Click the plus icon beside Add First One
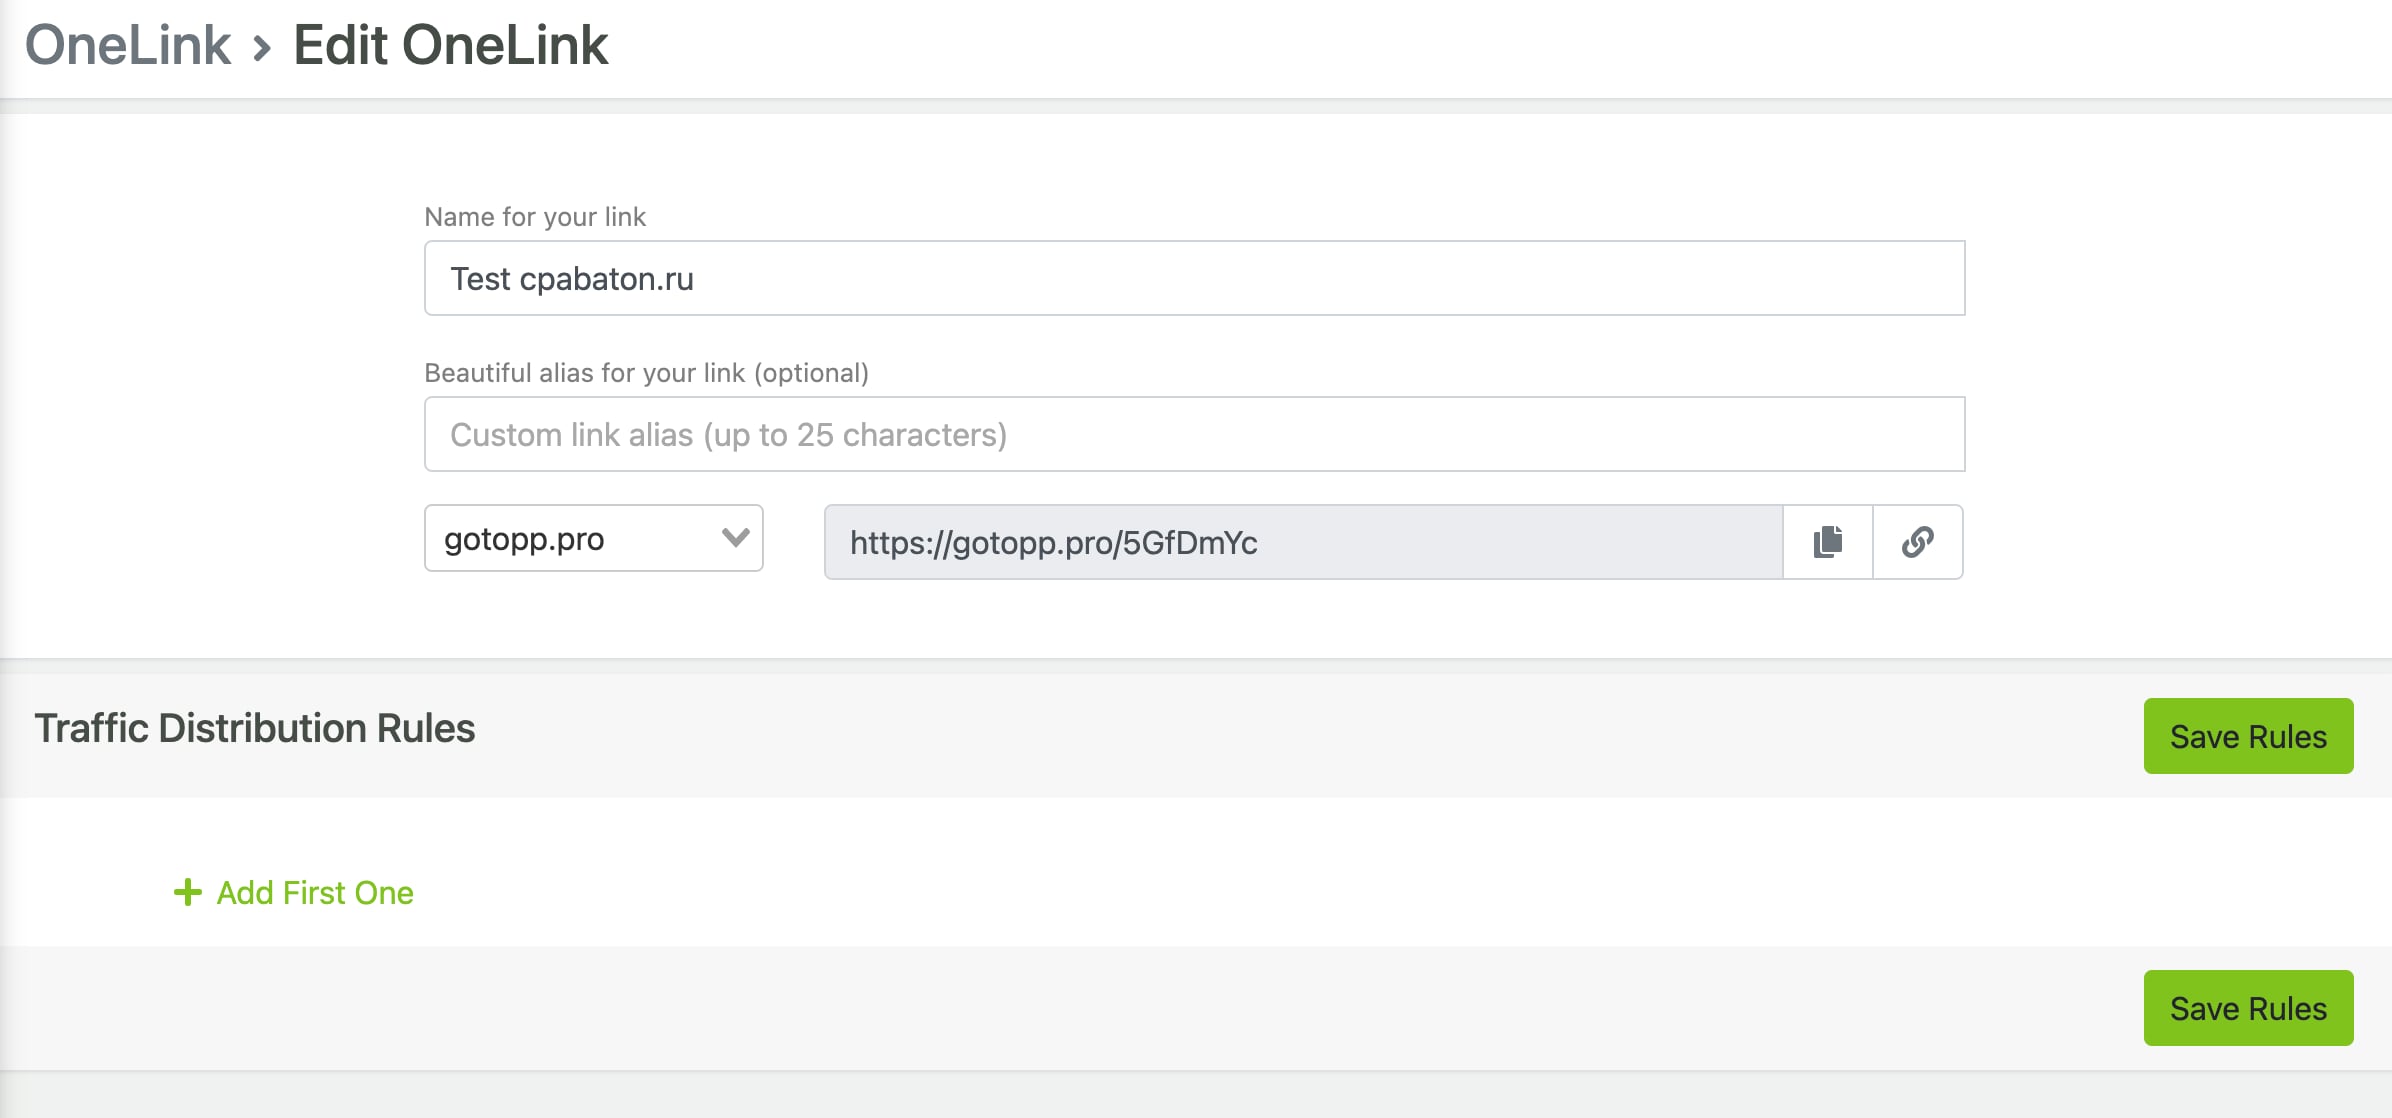The height and width of the screenshot is (1118, 2392). click(188, 892)
